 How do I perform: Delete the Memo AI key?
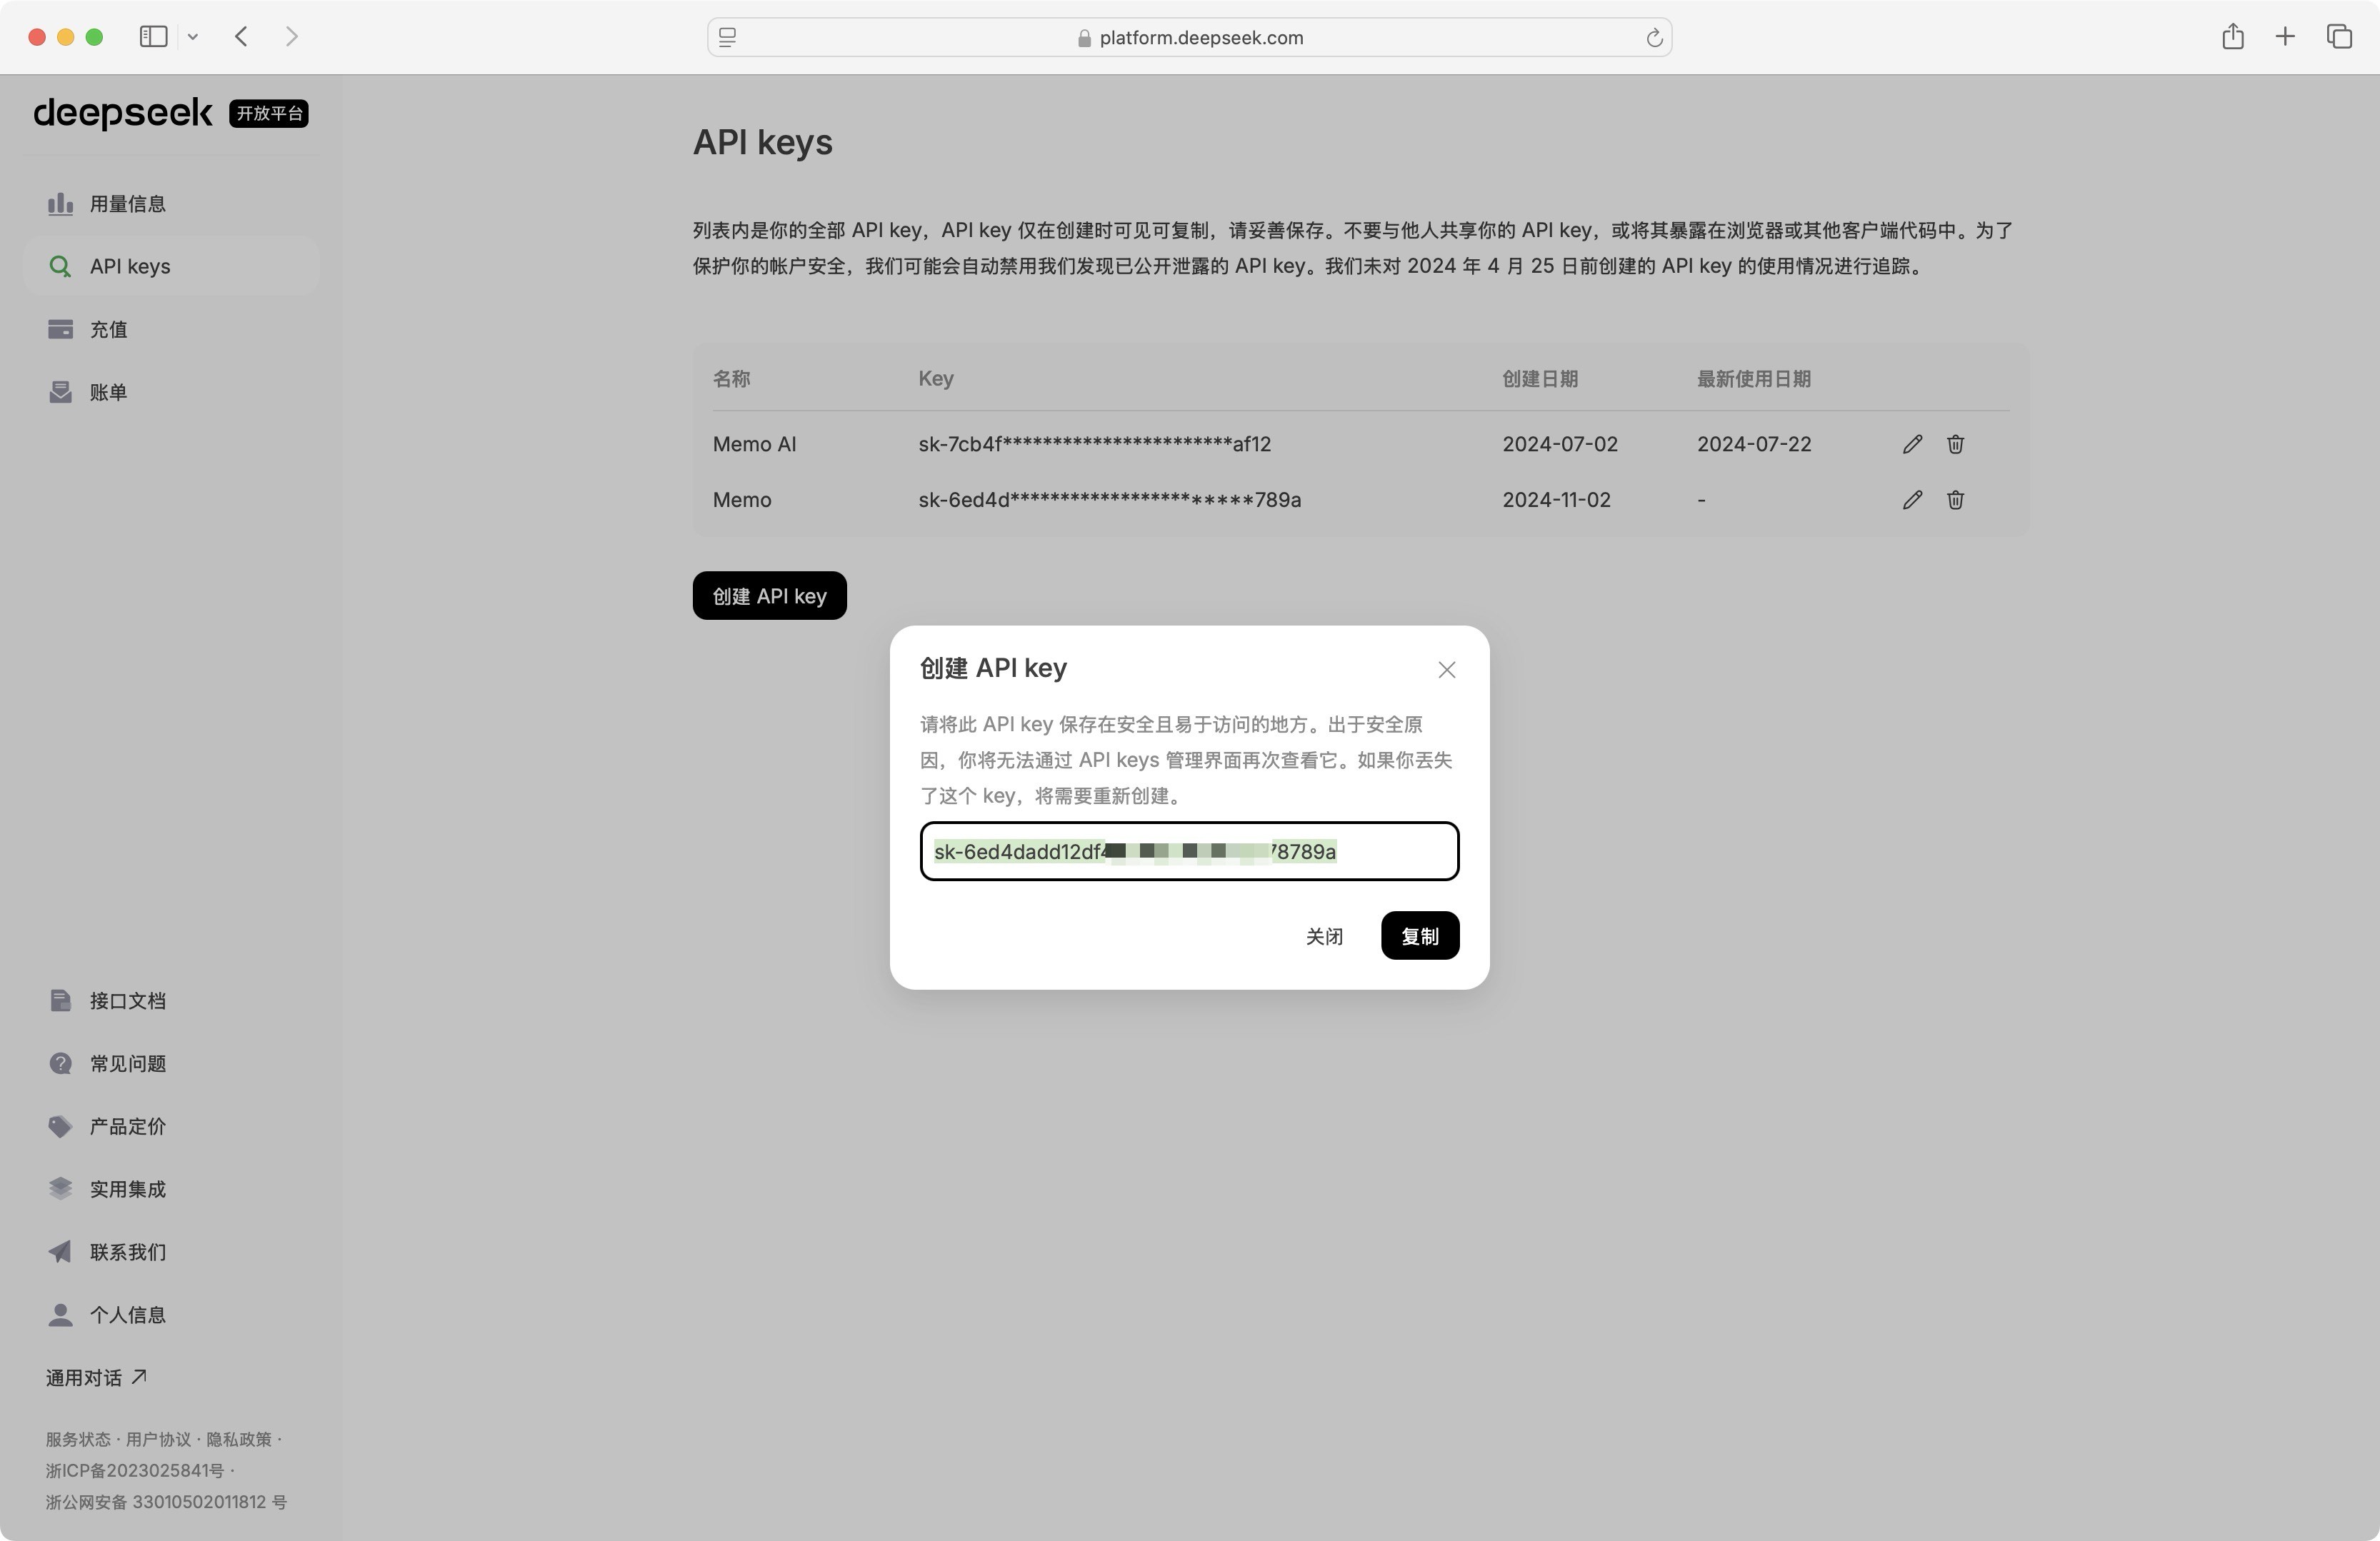pyautogui.click(x=1955, y=444)
